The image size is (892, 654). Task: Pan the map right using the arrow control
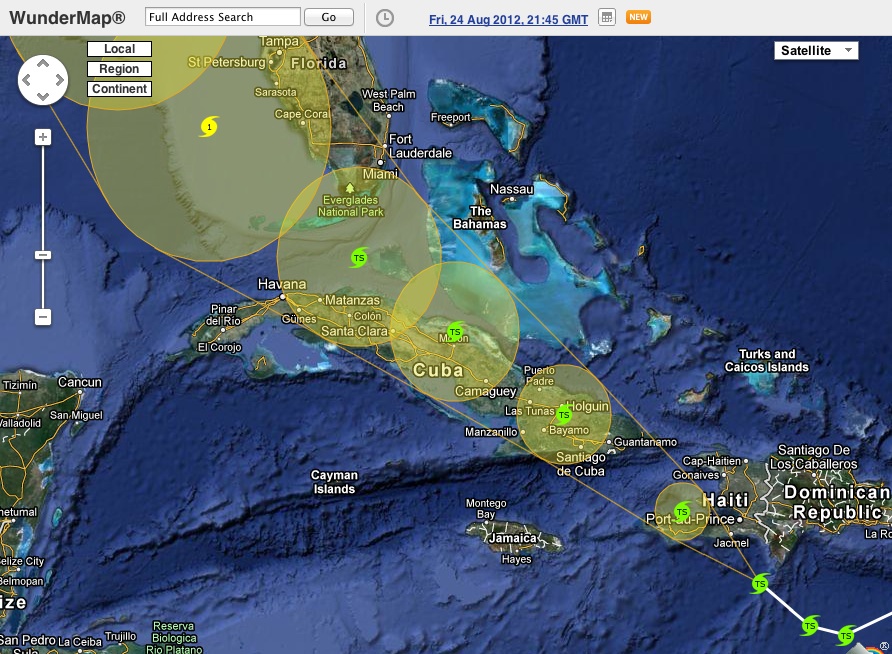(x=58, y=80)
